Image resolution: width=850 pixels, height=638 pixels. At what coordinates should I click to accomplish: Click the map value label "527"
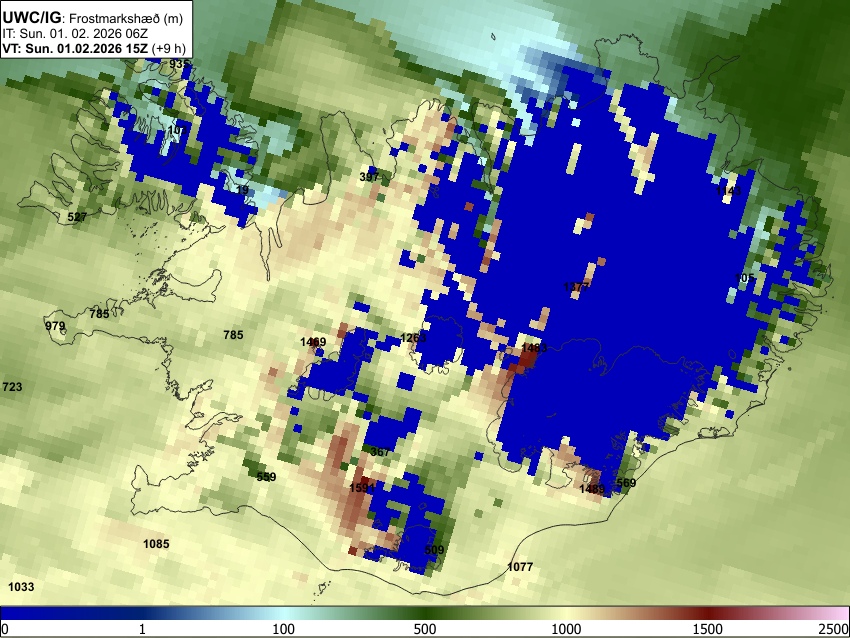[x=77, y=217]
